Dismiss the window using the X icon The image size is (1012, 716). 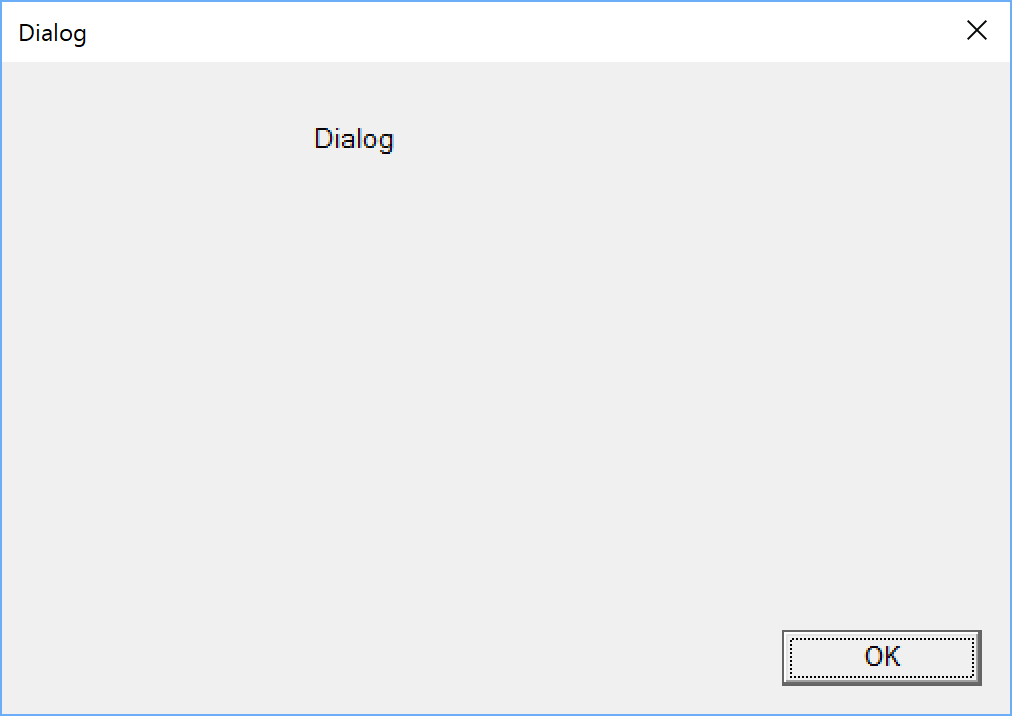click(x=977, y=30)
